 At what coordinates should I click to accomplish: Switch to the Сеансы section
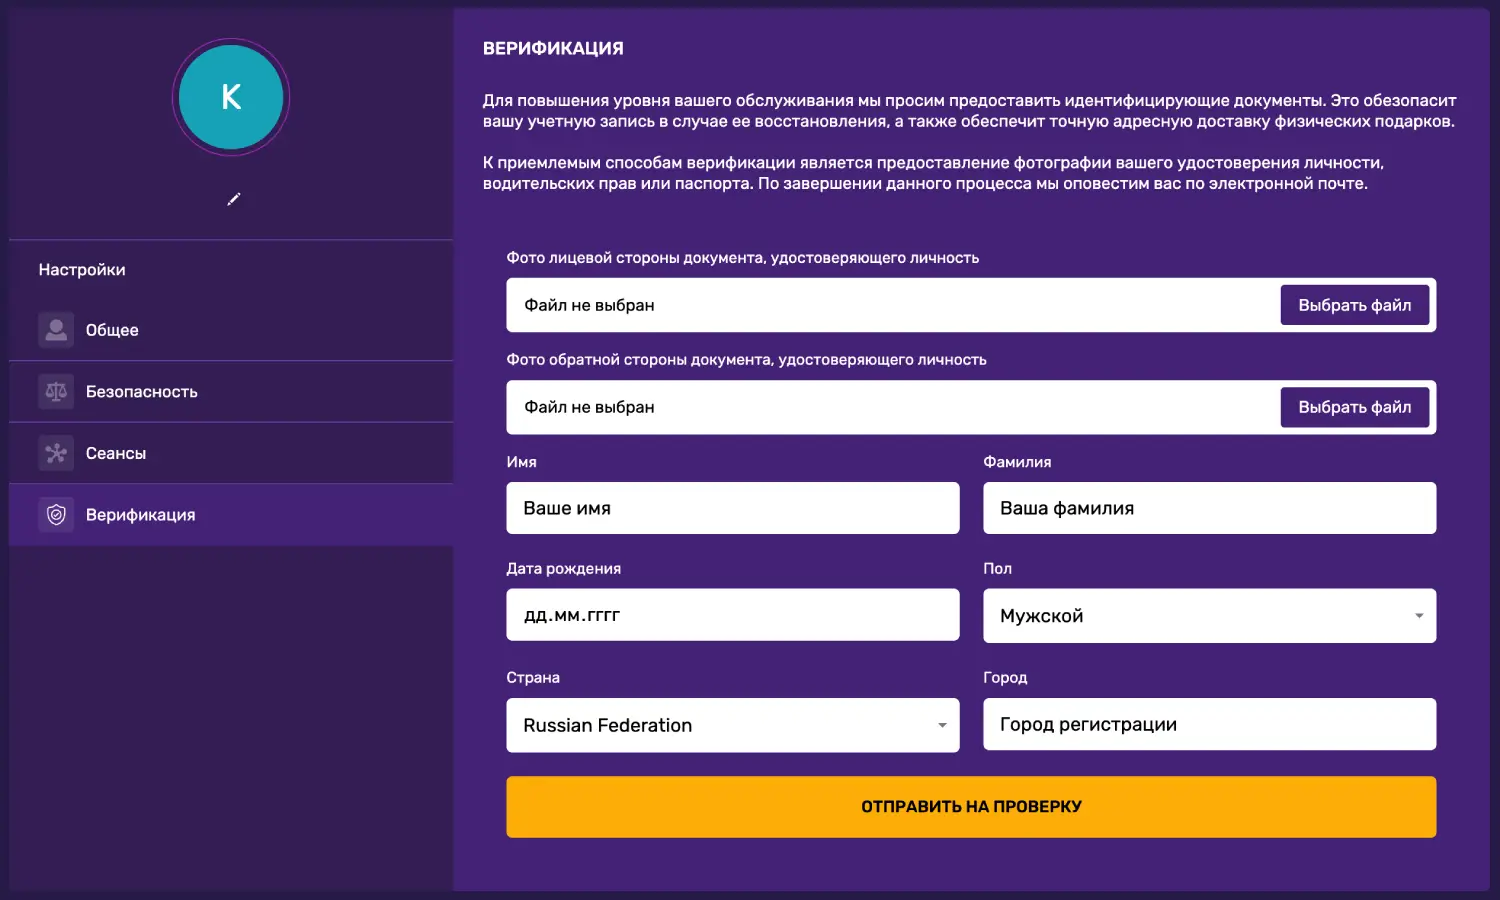tap(231, 453)
